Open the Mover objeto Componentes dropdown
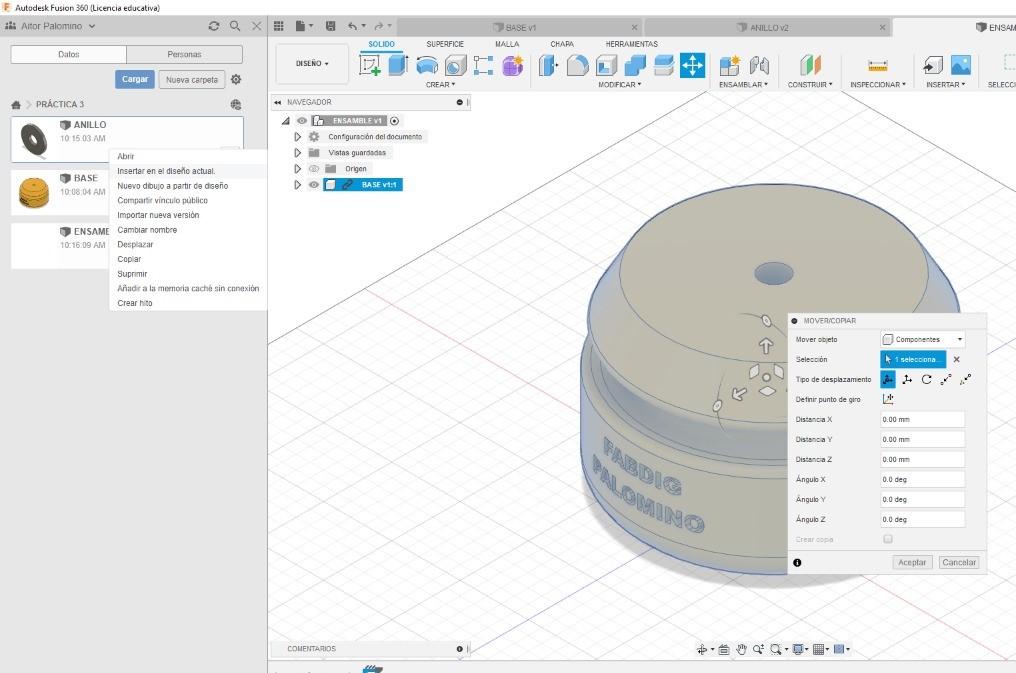Image resolution: width=1016 pixels, height=673 pixels. point(923,339)
